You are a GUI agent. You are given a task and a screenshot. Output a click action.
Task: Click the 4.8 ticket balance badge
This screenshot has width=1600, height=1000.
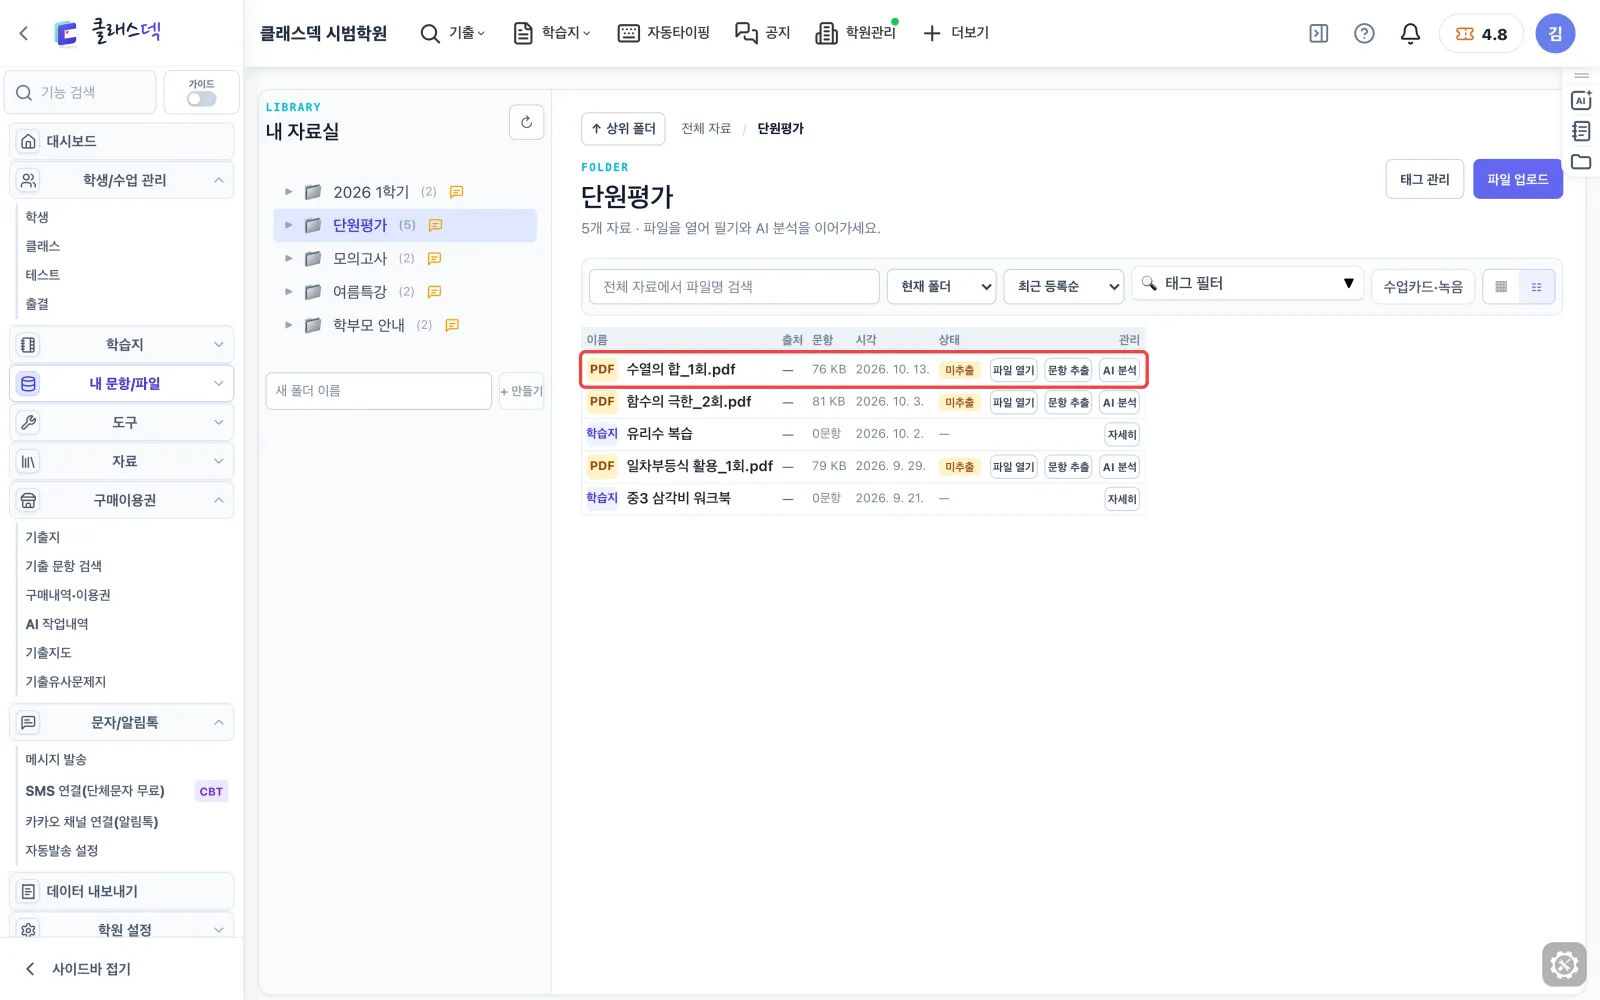[x=1481, y=34]
